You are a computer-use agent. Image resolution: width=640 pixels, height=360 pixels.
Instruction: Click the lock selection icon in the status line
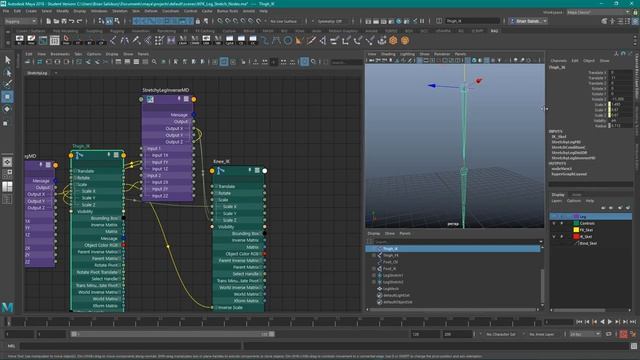[198, 21]
